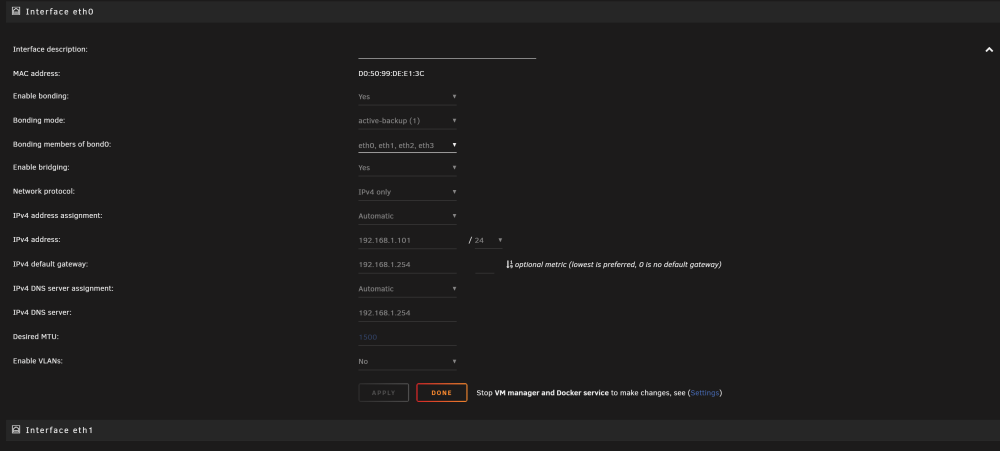Open the Settings link
1000x451 pixels.
pyautogui.click(x=705, y=393)
